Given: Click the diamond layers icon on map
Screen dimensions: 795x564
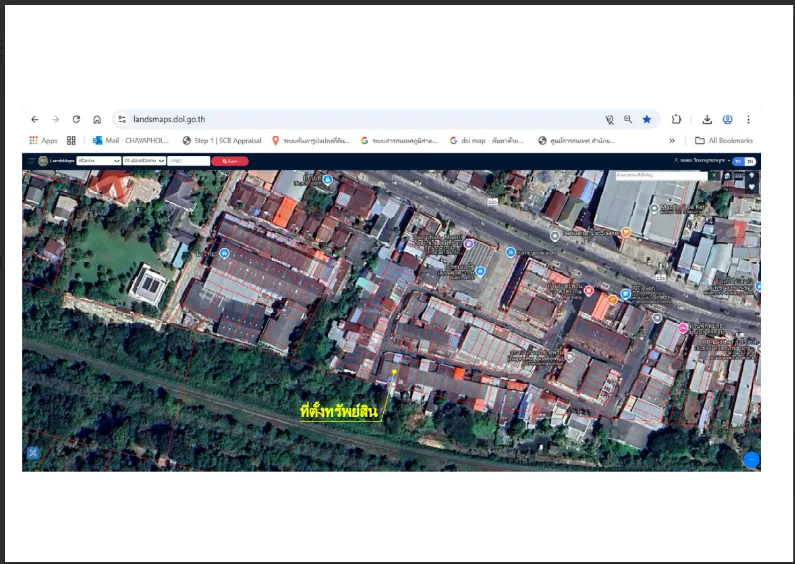Looking at the screenshot, I should click(751, 175).
